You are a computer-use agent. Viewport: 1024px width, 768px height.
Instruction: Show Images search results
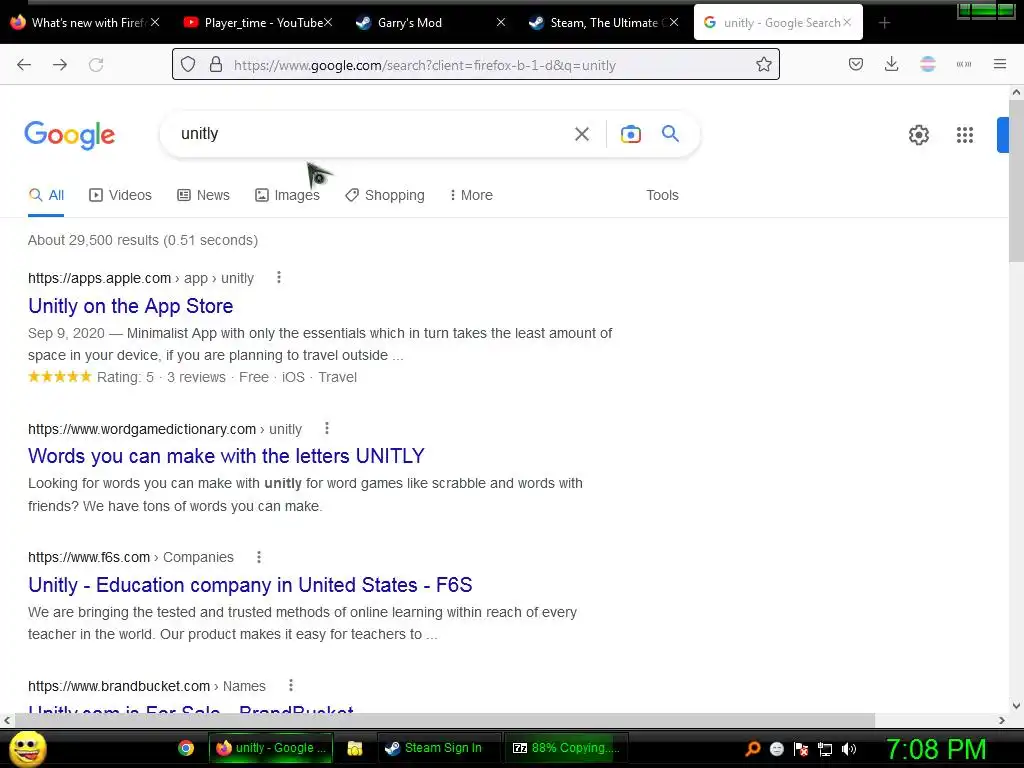point(287,195)
